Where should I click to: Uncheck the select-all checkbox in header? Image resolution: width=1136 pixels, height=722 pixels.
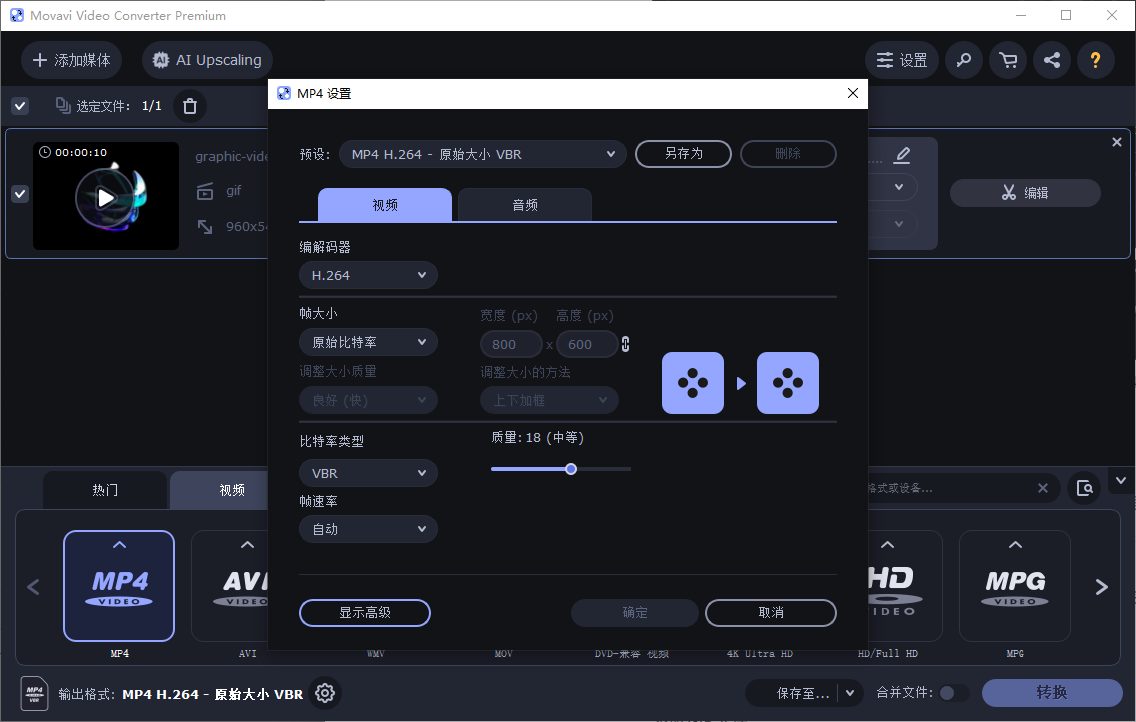19,105
